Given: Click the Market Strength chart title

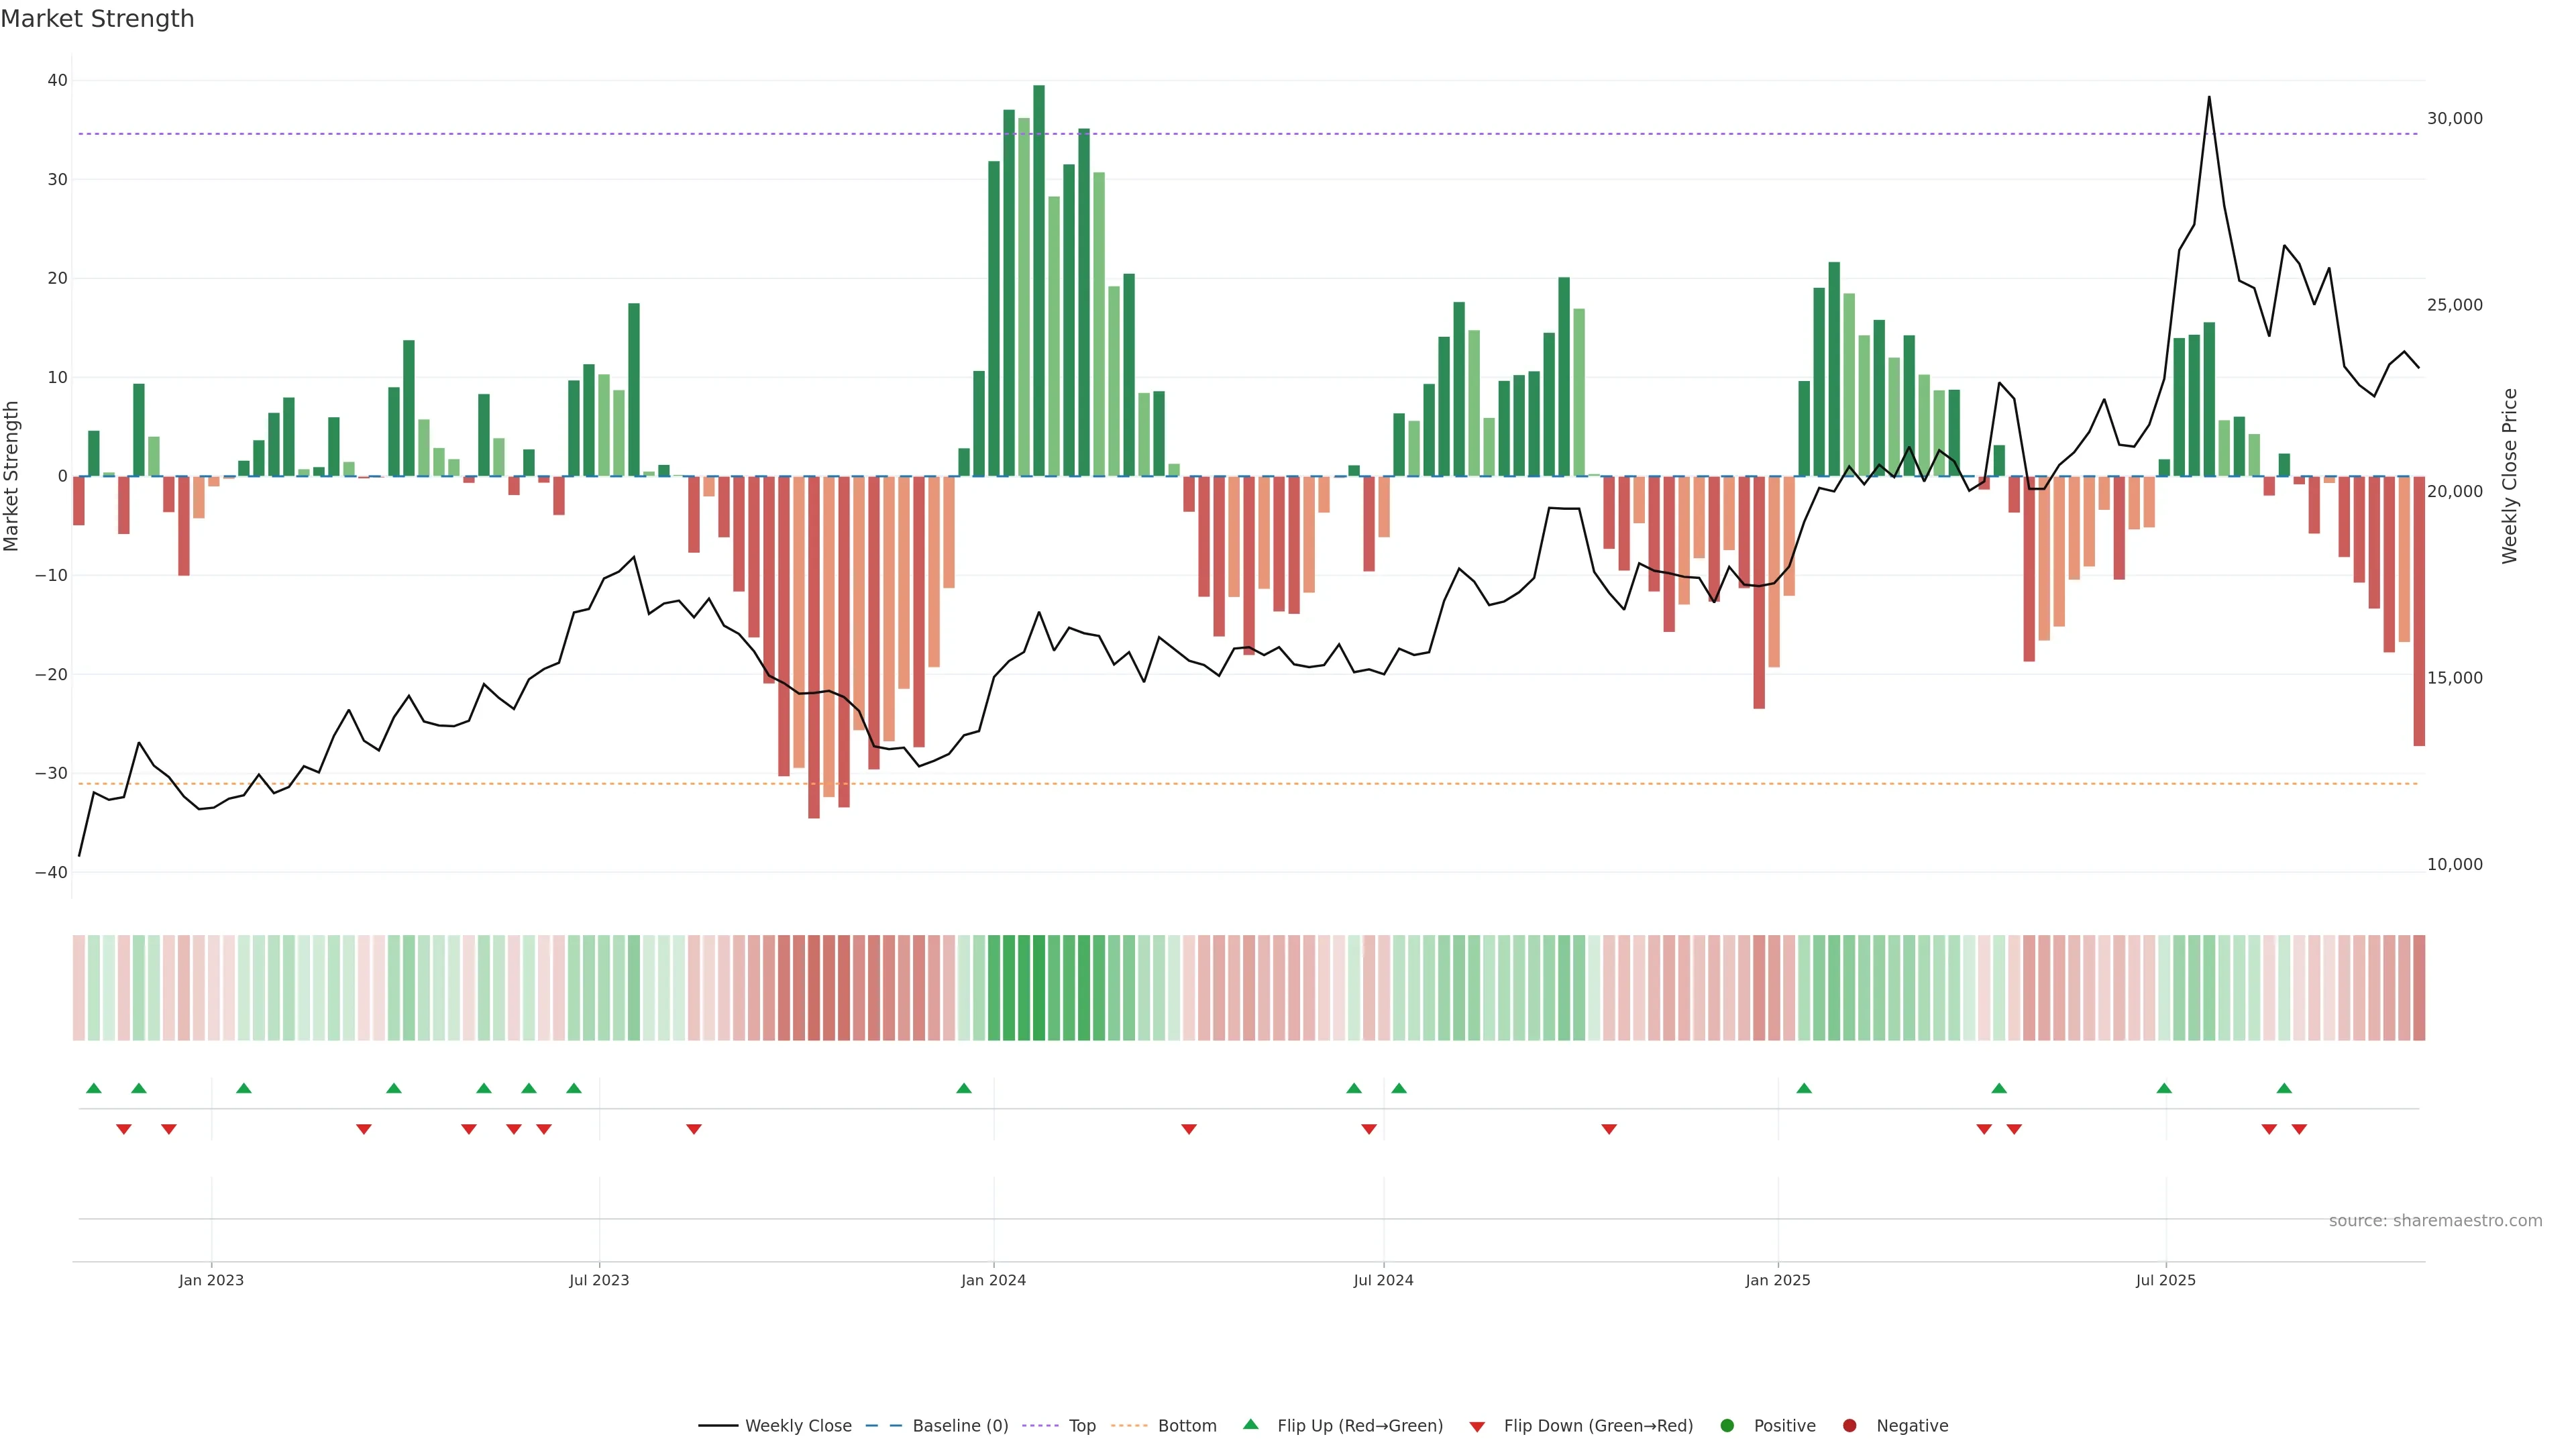Looking at the screenshot, I should pyautogui.click(x=97, y=19).
